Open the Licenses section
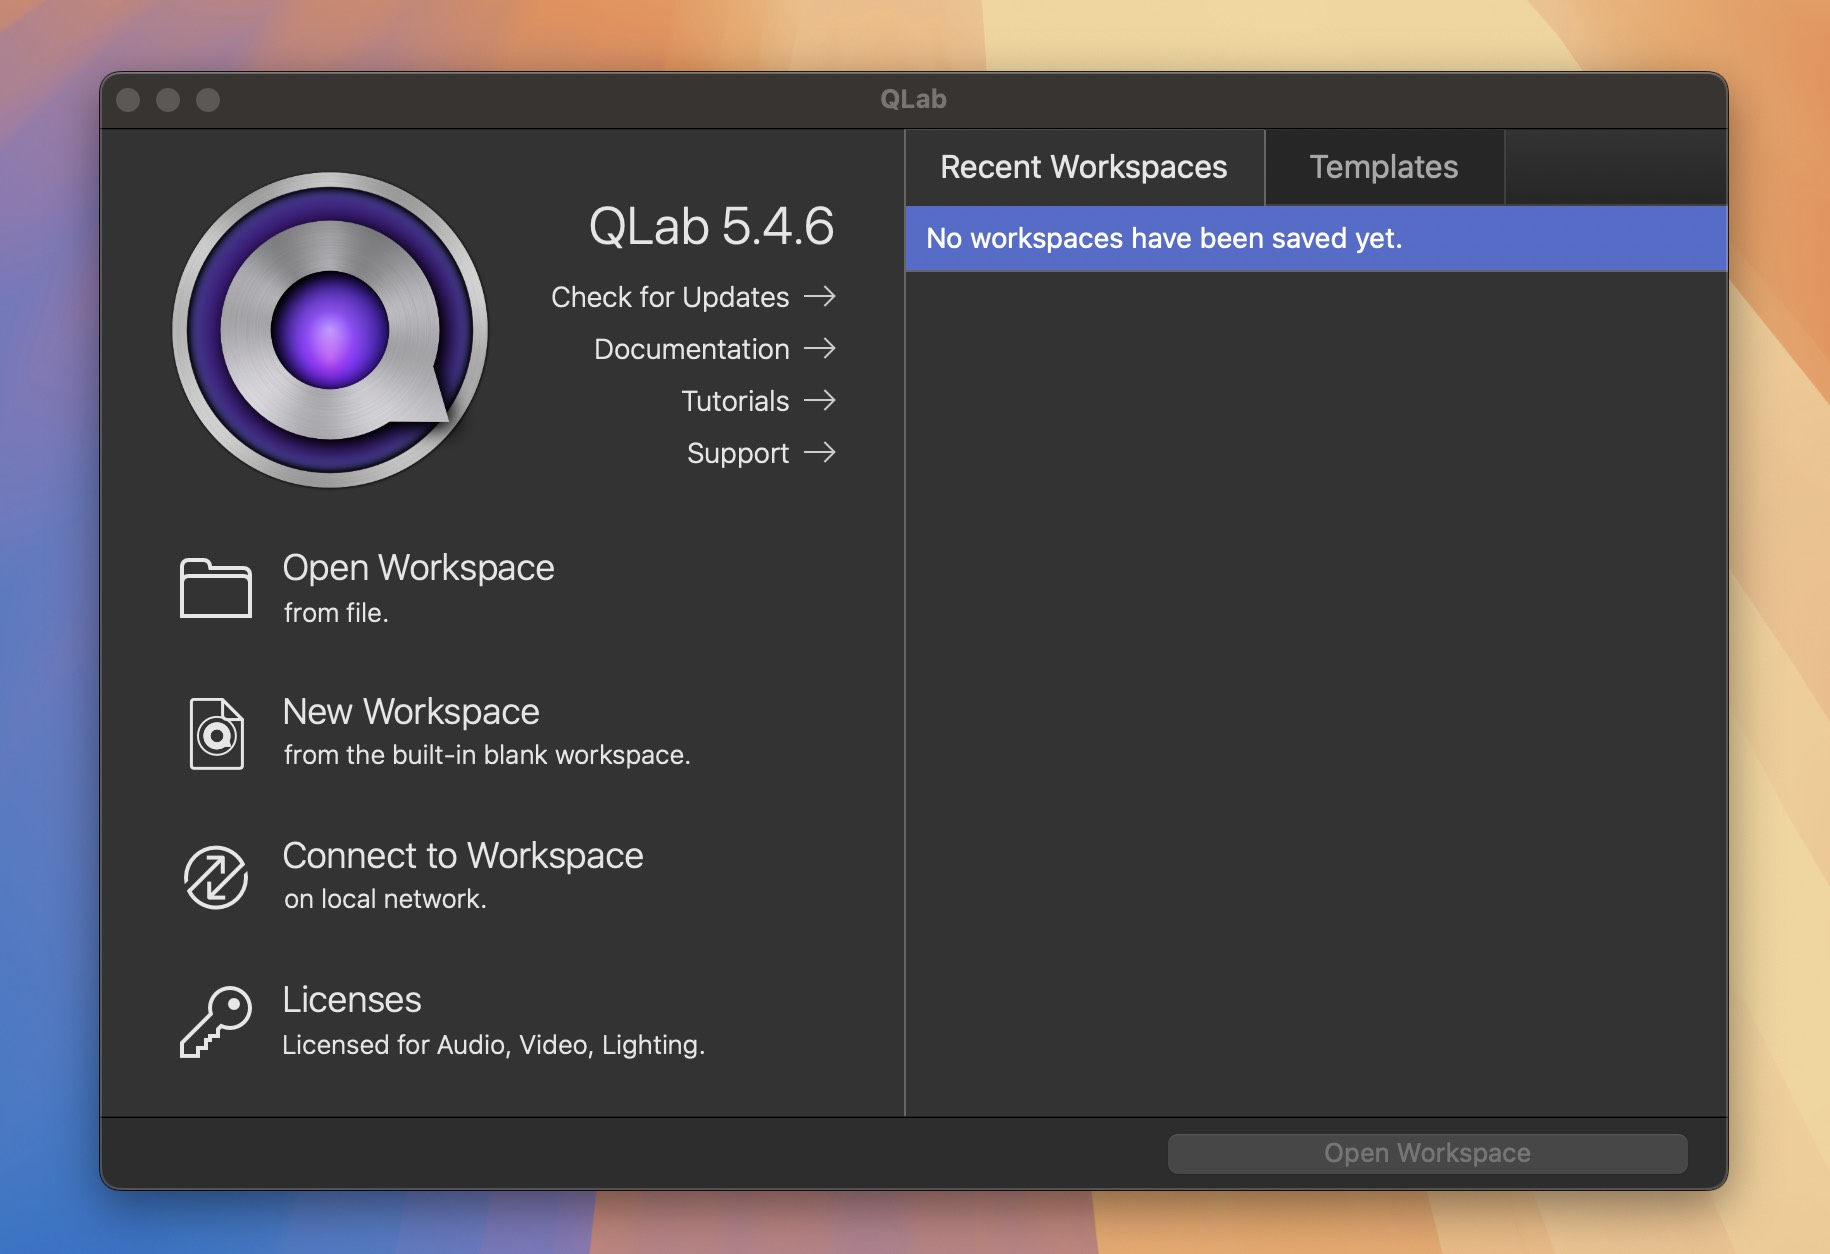The height and width of the screenshot is (1254, 1830). tap(352, 999)
